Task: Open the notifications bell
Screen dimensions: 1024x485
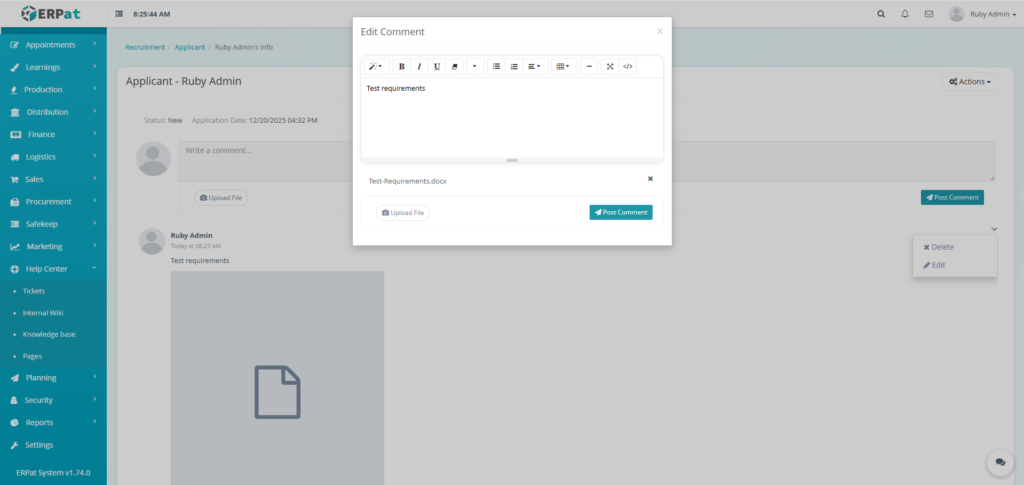Action: (904, 14)
